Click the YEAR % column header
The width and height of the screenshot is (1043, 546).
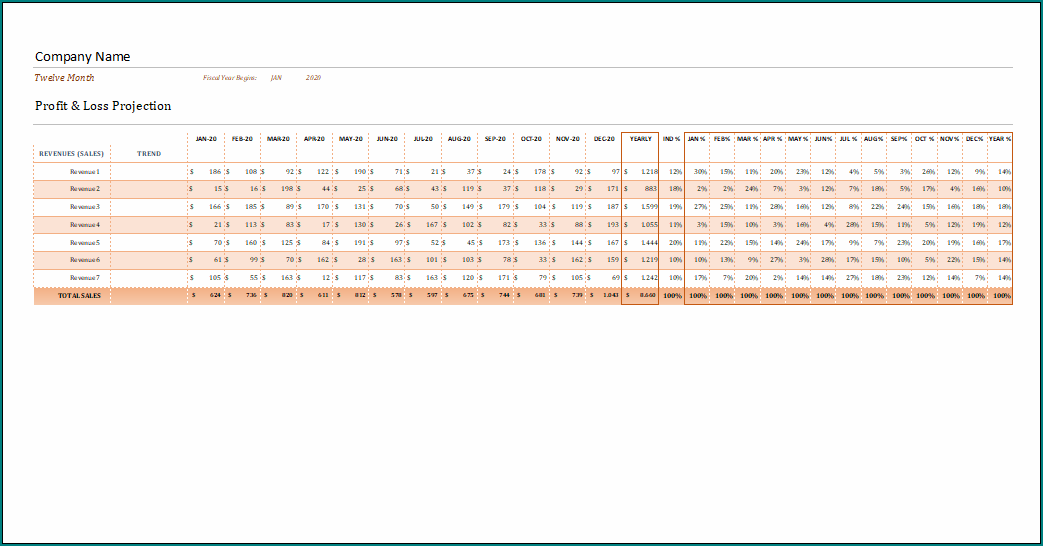tap(1000, 139)
